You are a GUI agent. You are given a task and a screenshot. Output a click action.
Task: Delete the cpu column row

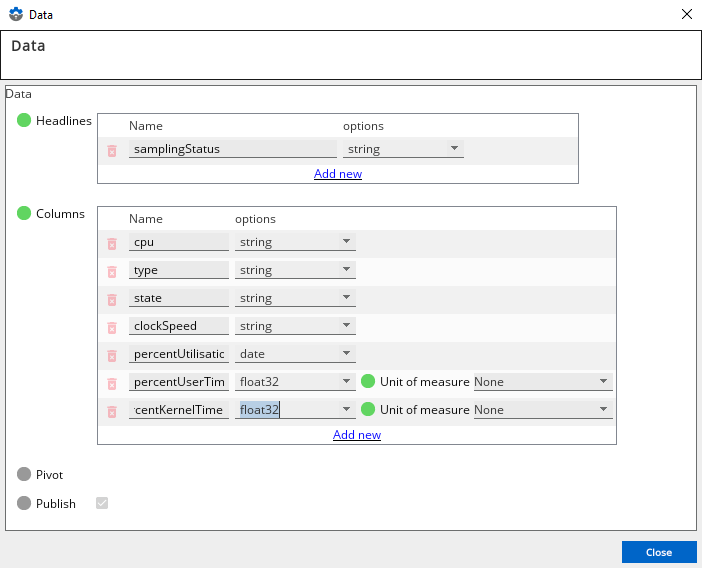pyautogui.click(x=112, y=243)
